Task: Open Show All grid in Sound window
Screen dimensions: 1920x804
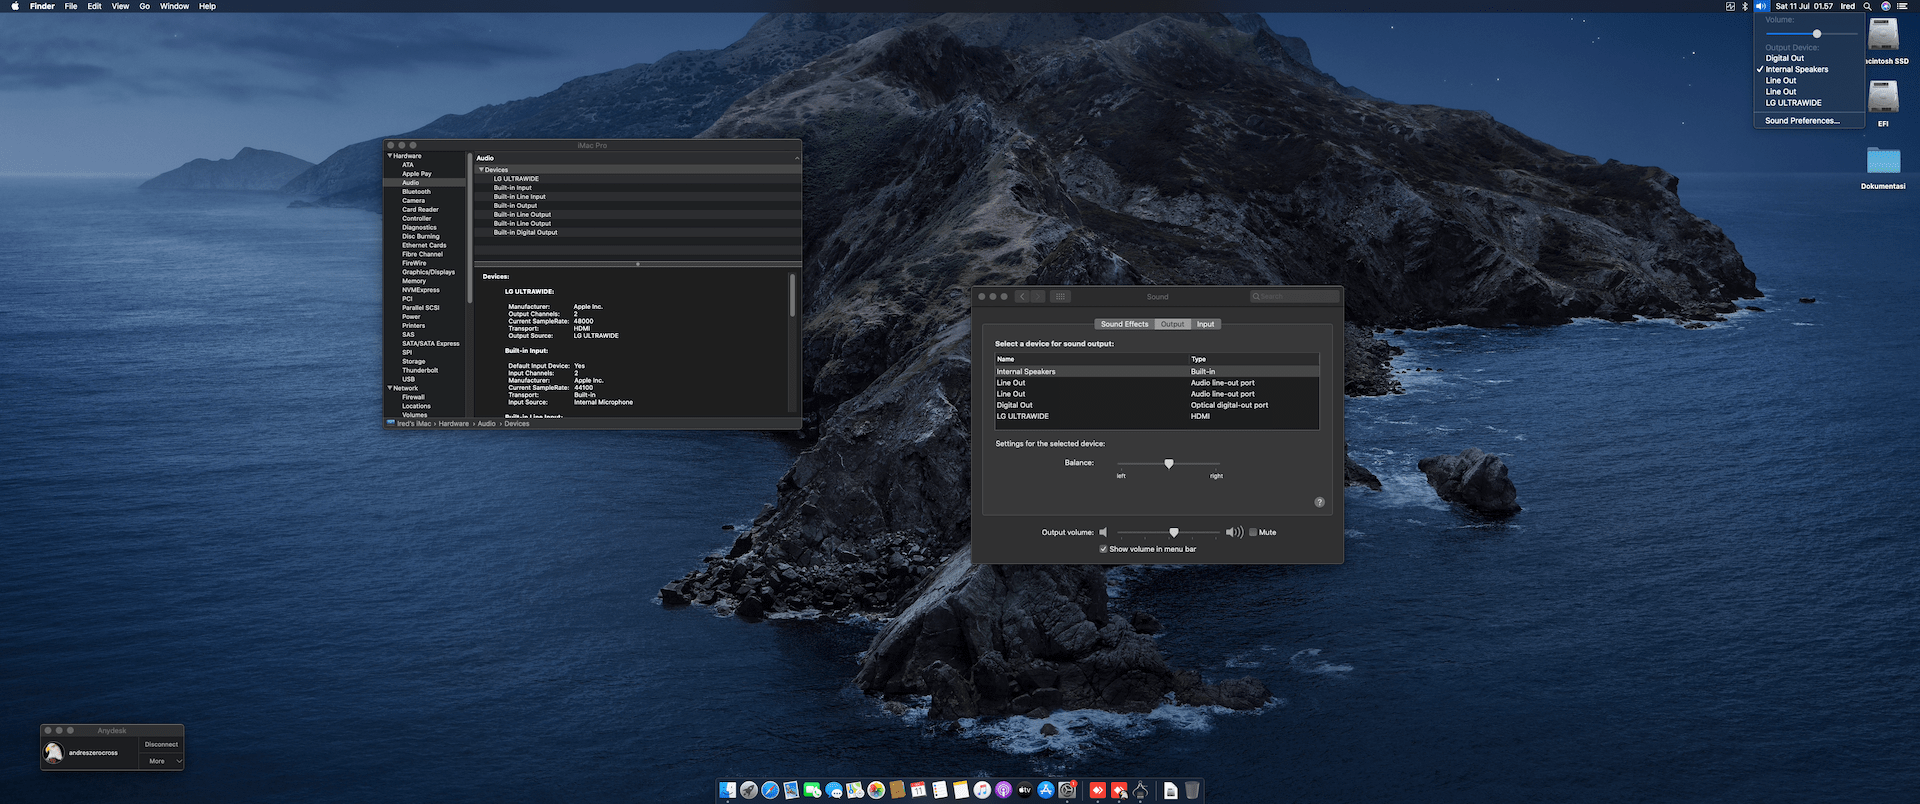Action: [x=1061, y=297]
